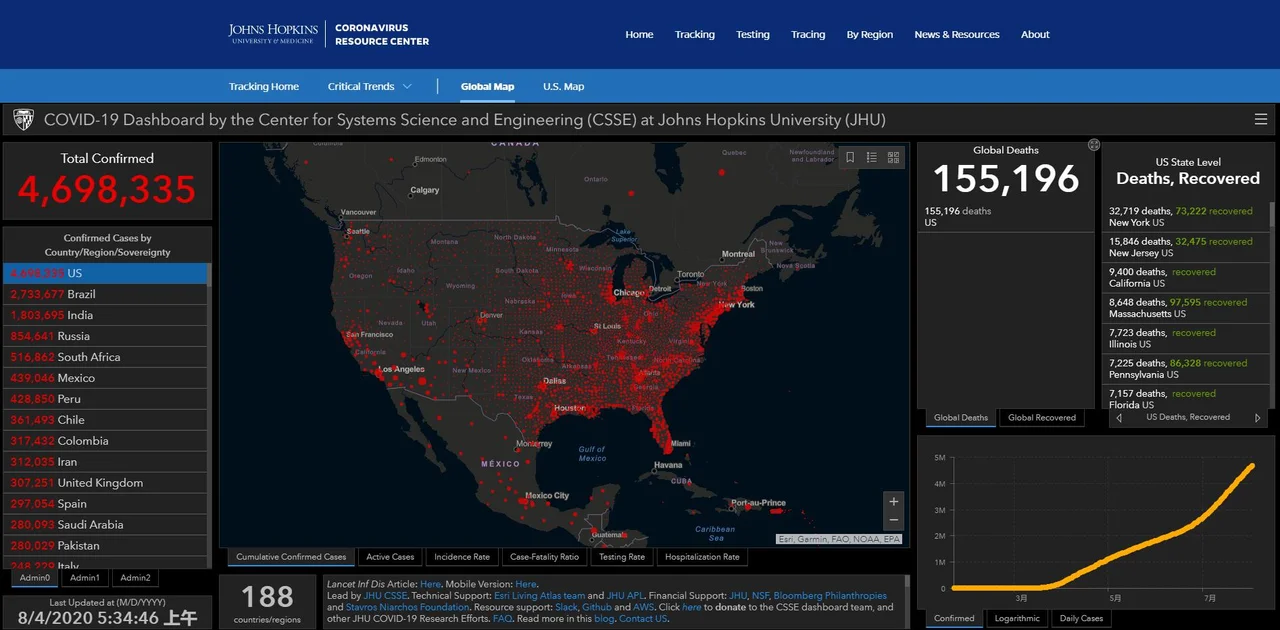Click the Illinois US deaths row
Screen dimensions: 1280x630
[1186, 338]
